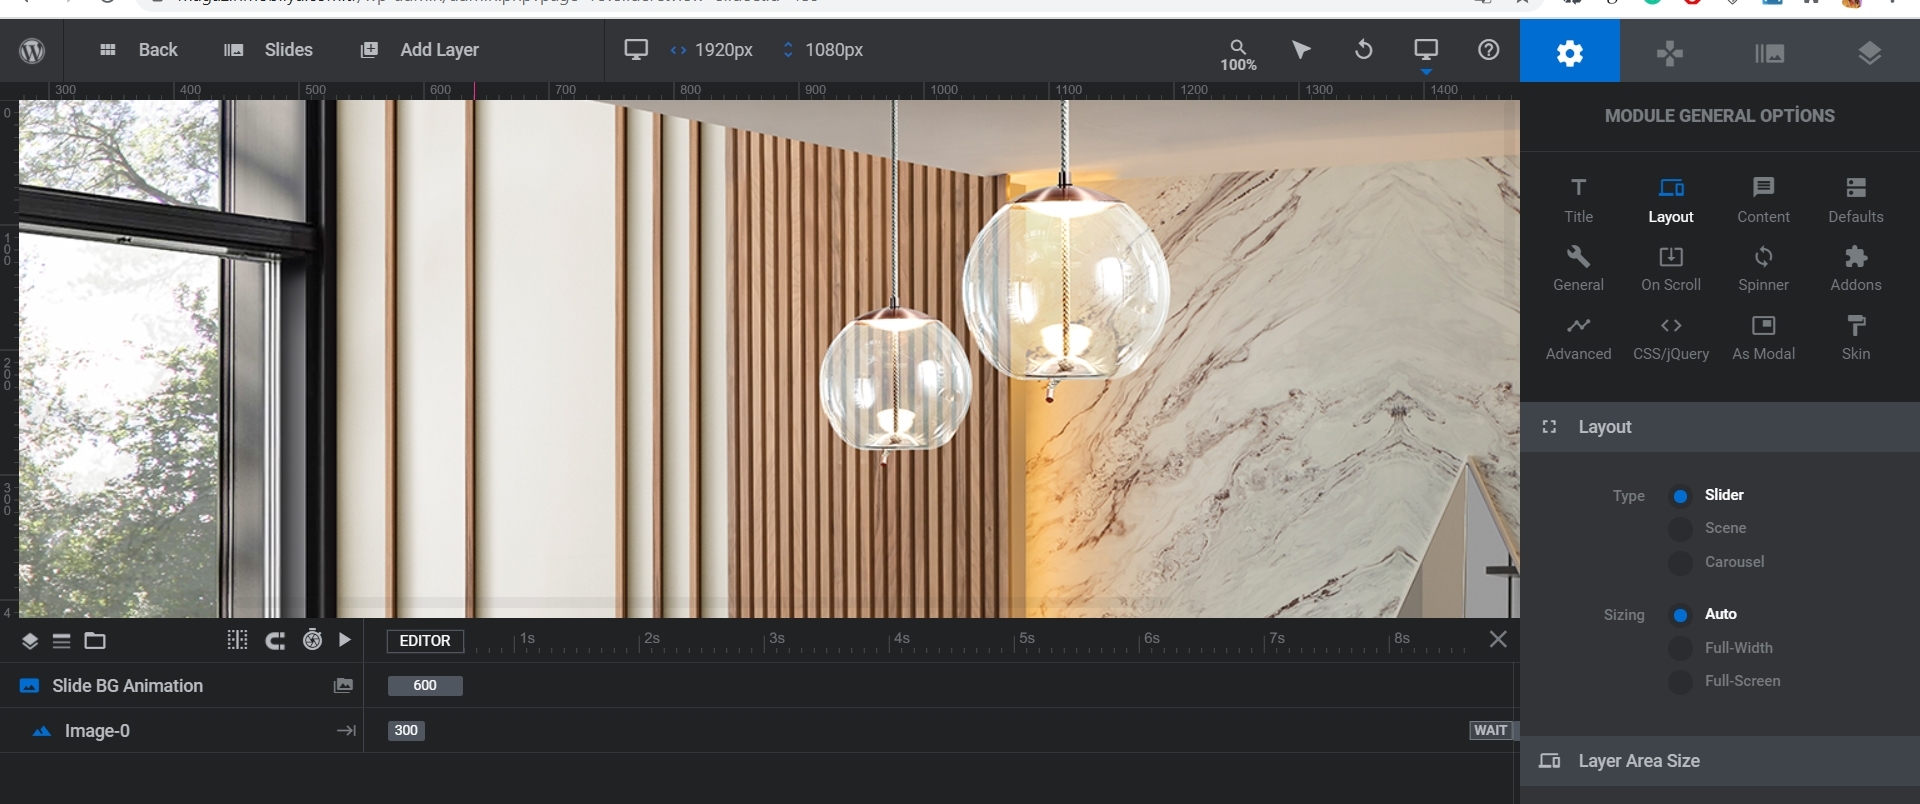The width and height of the screenshot is (1920, 804).
Task: Select Auto sizing radio button
Action: pos(1681,615)
